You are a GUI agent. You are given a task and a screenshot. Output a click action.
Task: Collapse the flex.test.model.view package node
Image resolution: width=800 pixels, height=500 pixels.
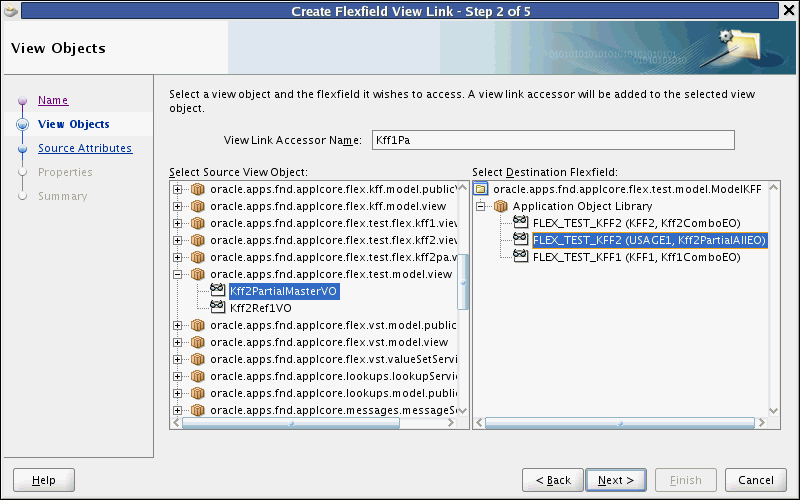coord(177,274)
